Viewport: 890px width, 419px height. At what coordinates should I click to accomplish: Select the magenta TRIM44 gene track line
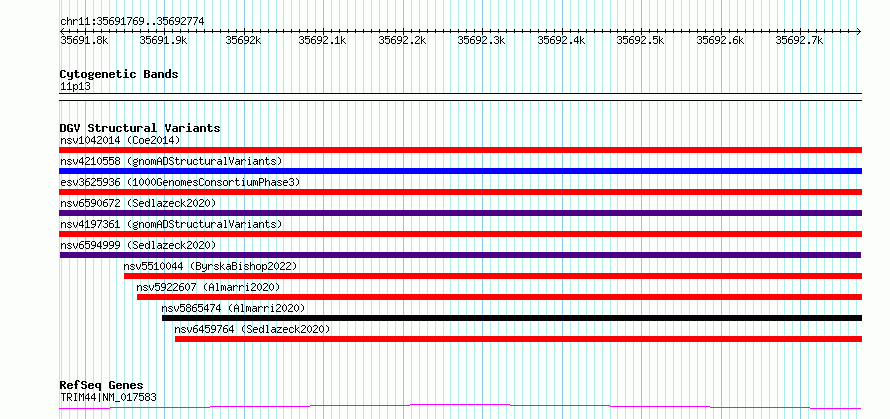click(x=461, y=407)
